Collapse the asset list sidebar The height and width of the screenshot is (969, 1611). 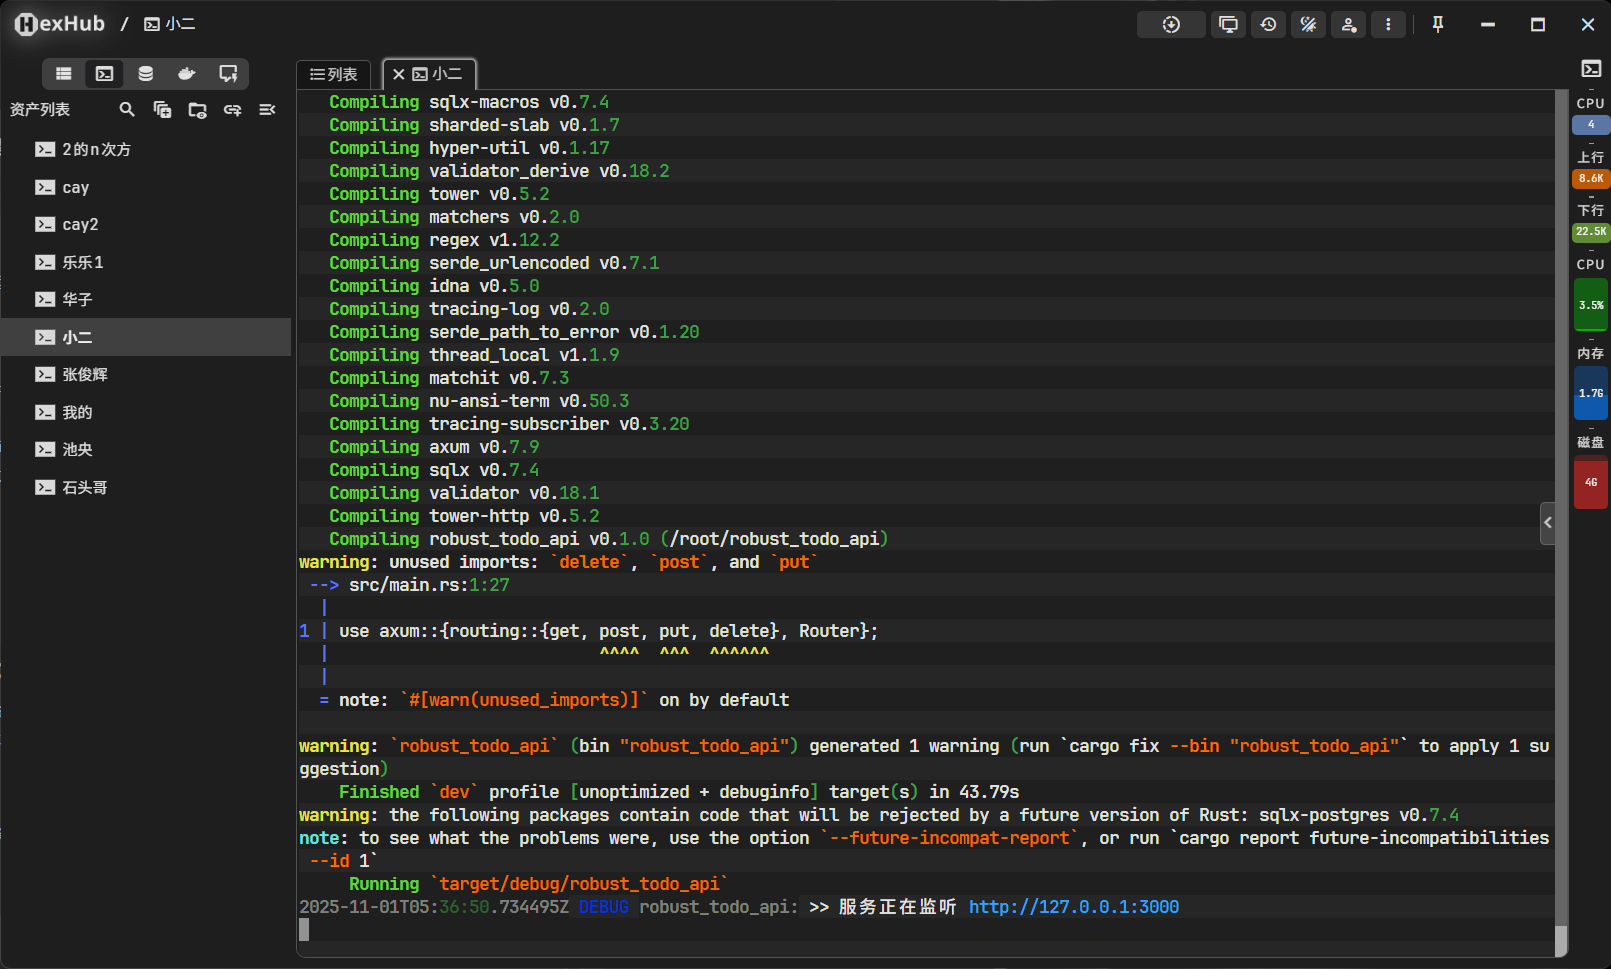pyautogui.click(x=267, y=110)
